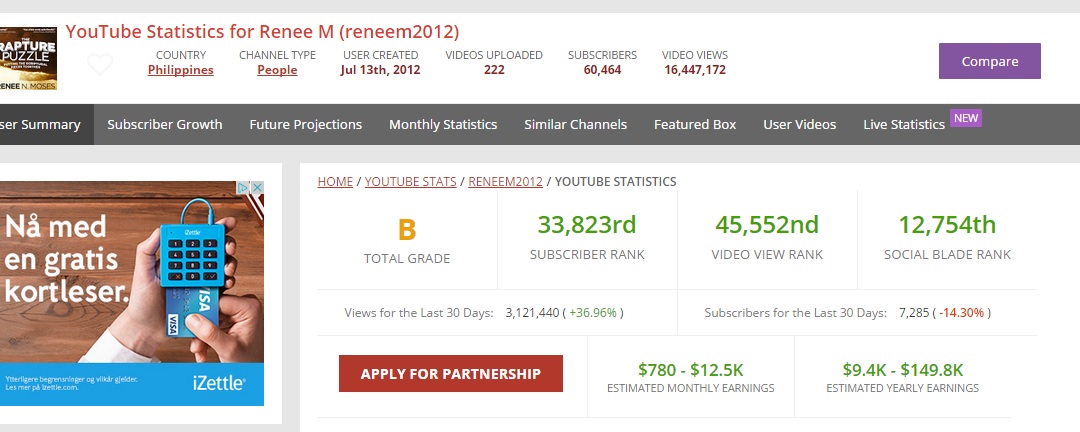The image size is (1080, 432).
Task: Click YOUTUBE STATS breadcrumb link
Action: (x=411, y=181)
